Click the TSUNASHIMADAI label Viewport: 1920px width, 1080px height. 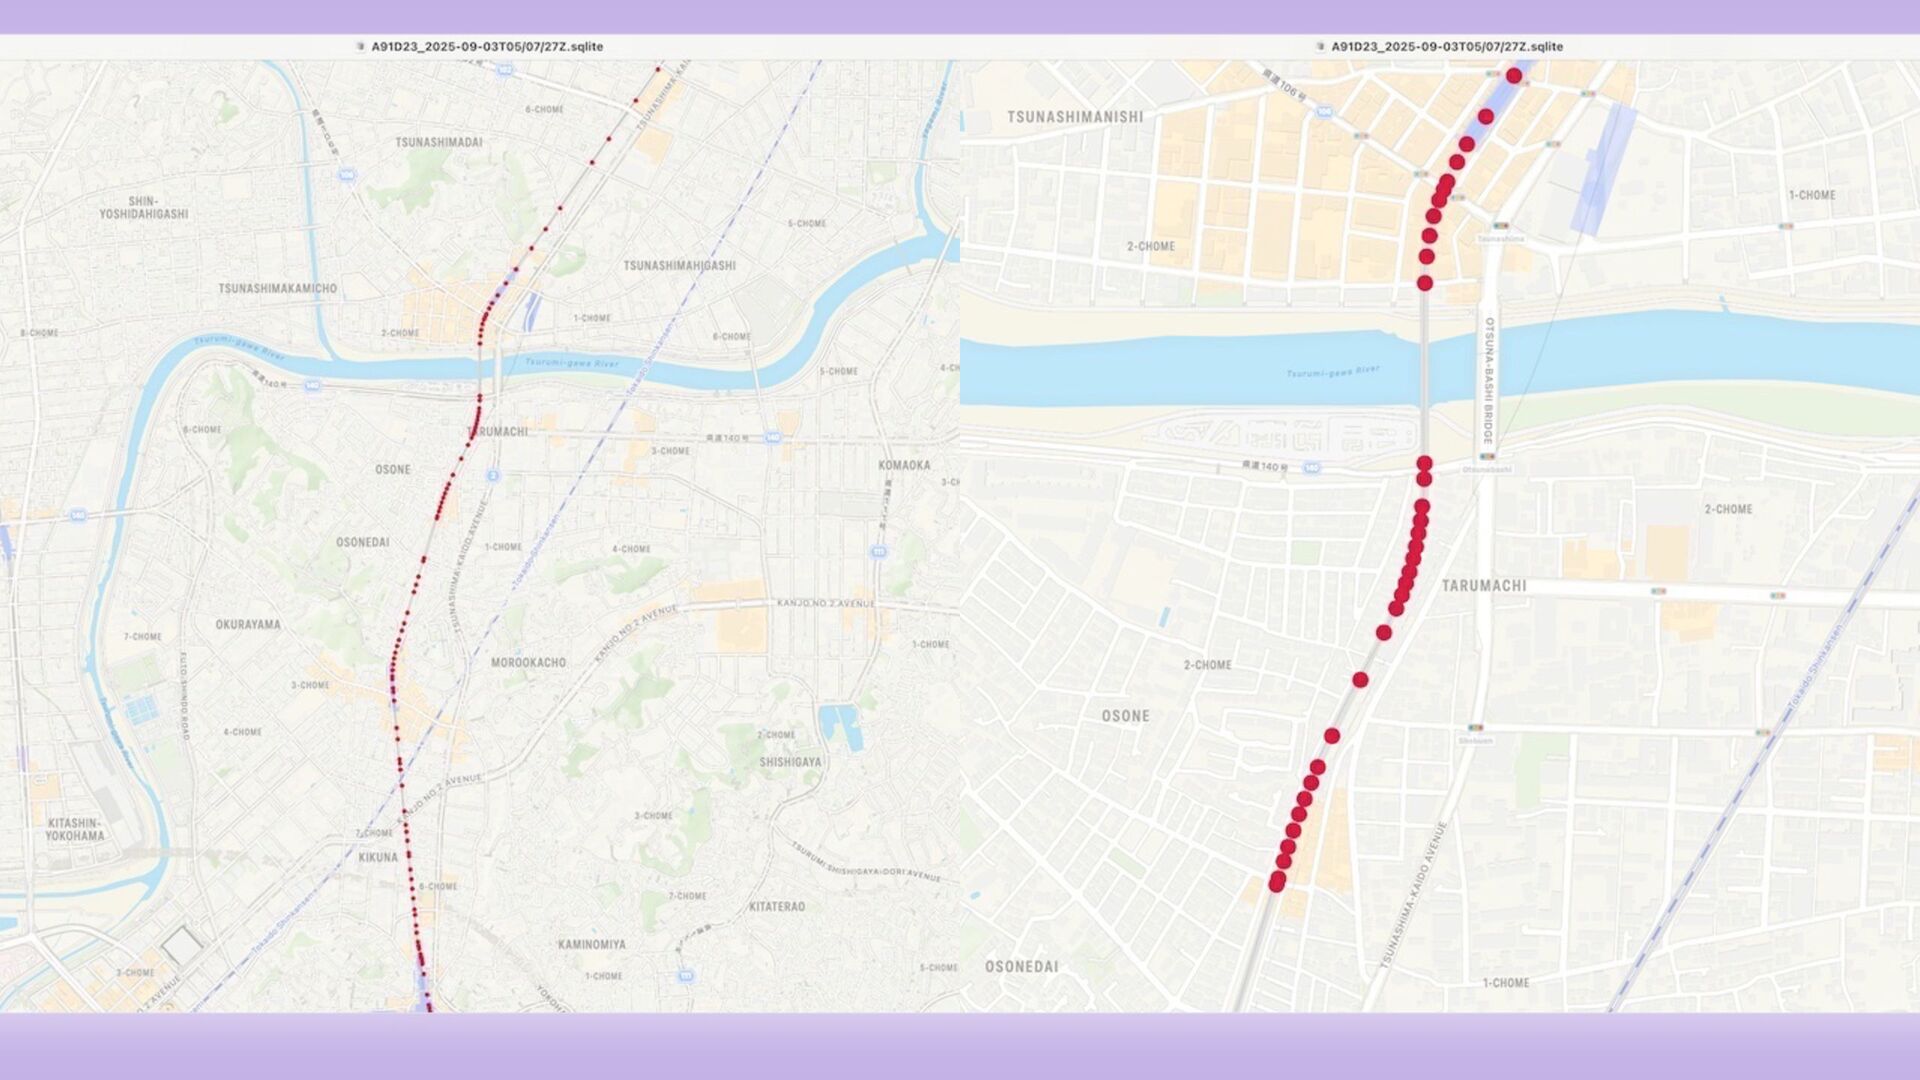(439, 142)
